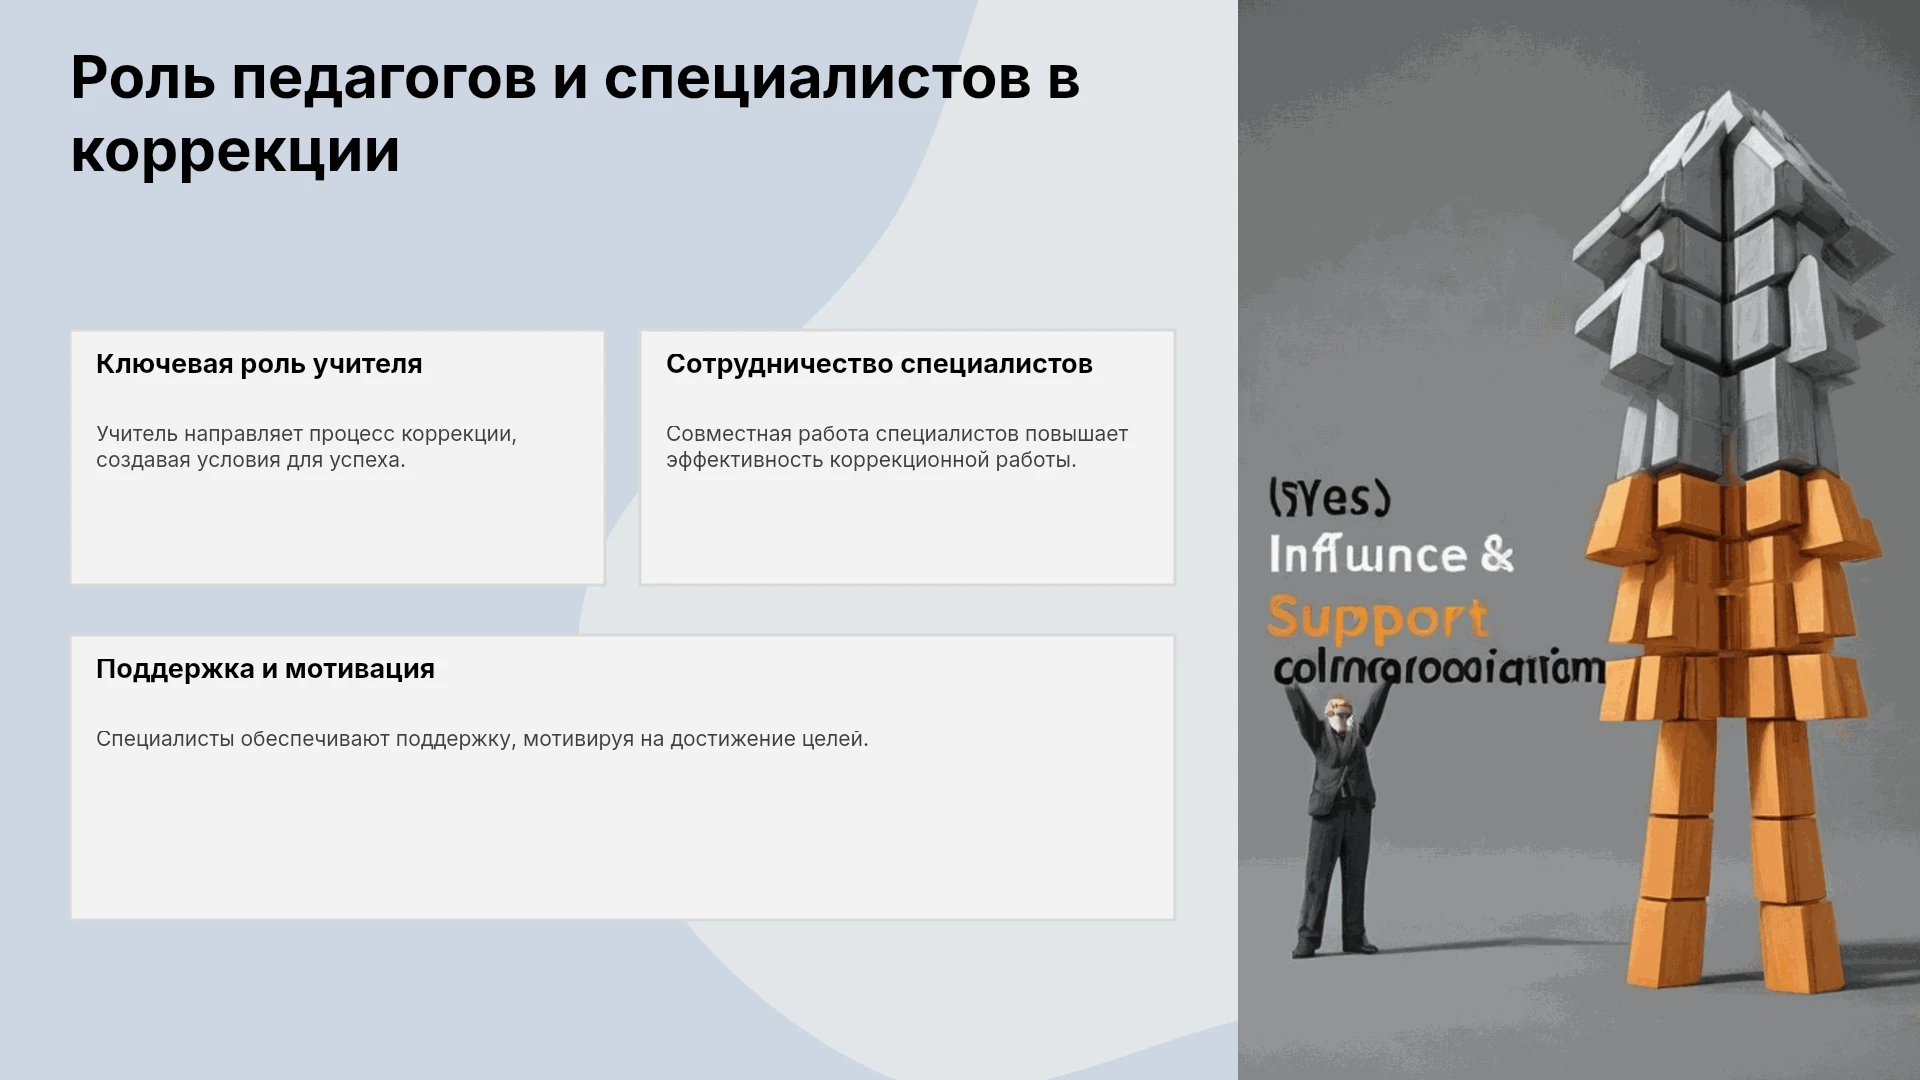Click the orange block legs of the figure
1920x1080 pixels.
click(1735, 850)
